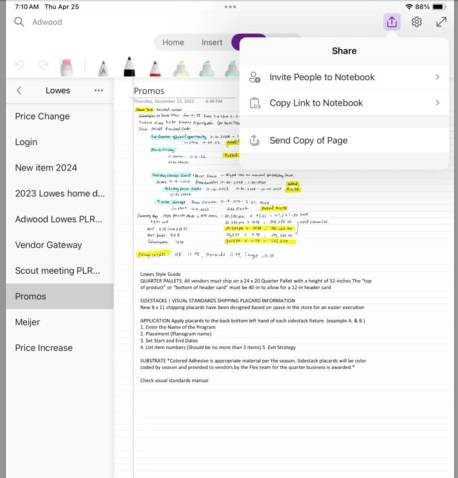Switch to the Home tab
The image size is (458, 478).
pyautogui.click(x=173, y=42)
